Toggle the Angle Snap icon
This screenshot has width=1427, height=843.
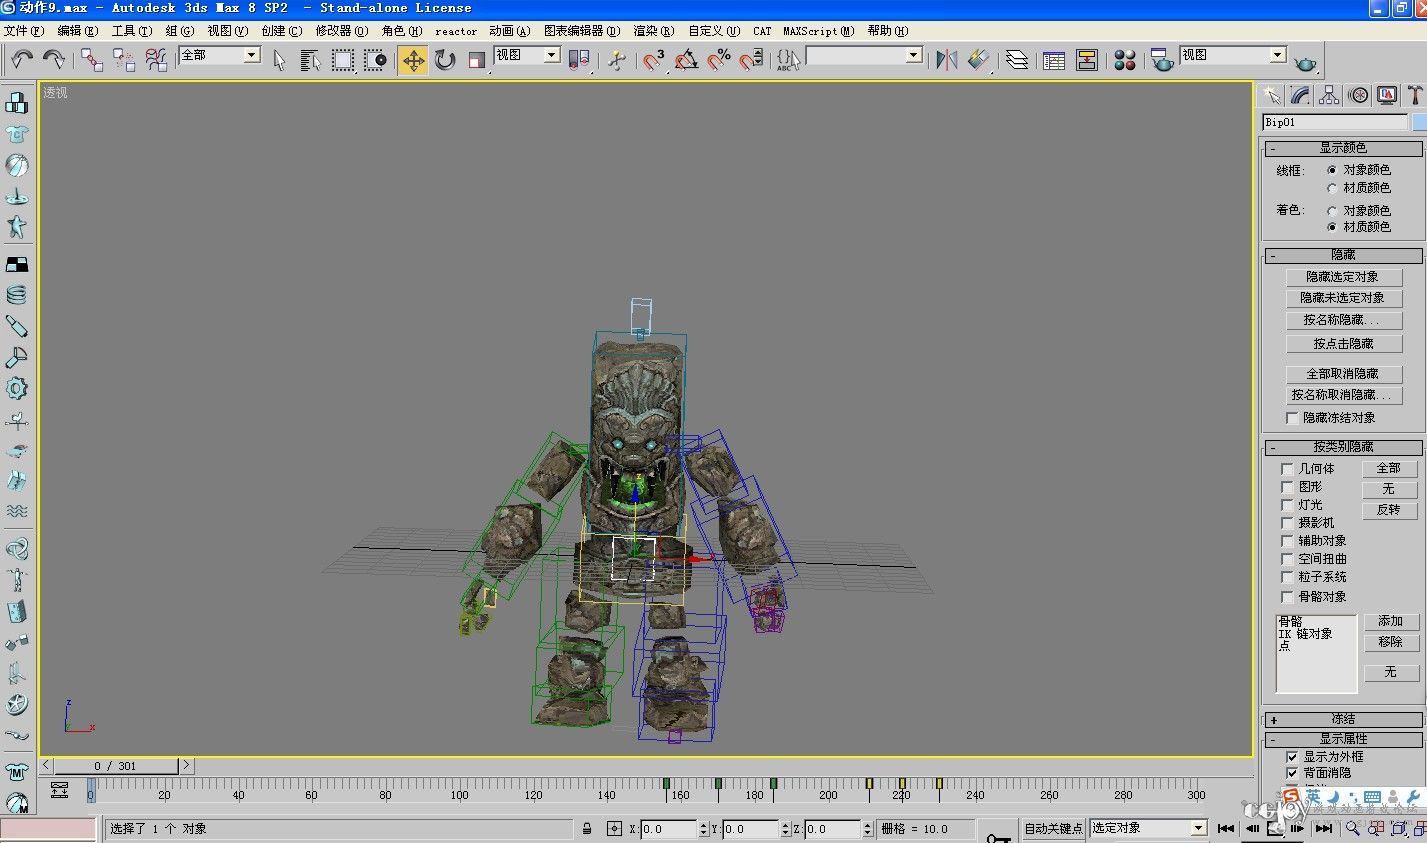point(686,60)
